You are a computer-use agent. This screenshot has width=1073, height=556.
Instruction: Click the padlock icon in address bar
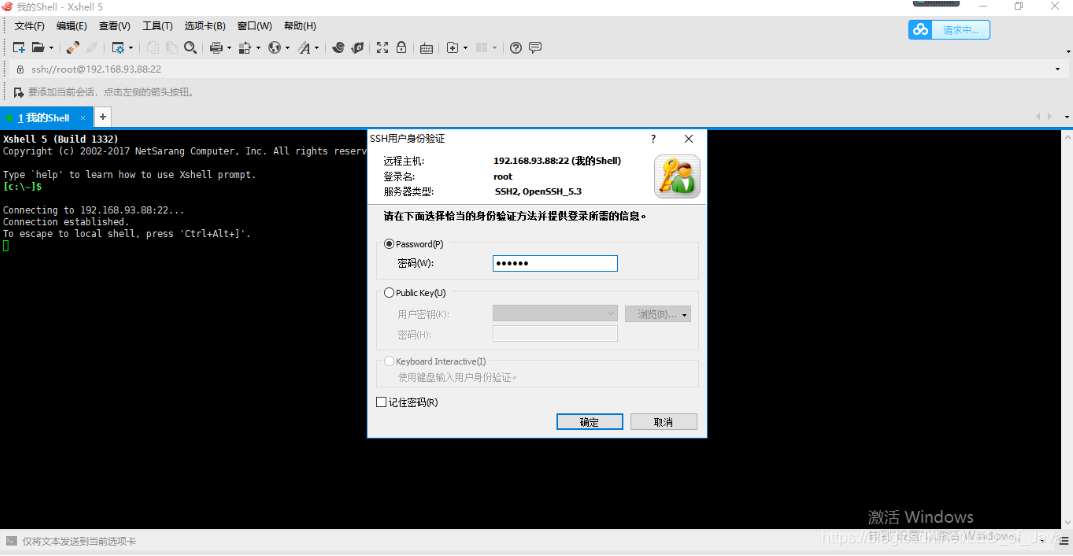click(x=20, y=69)
